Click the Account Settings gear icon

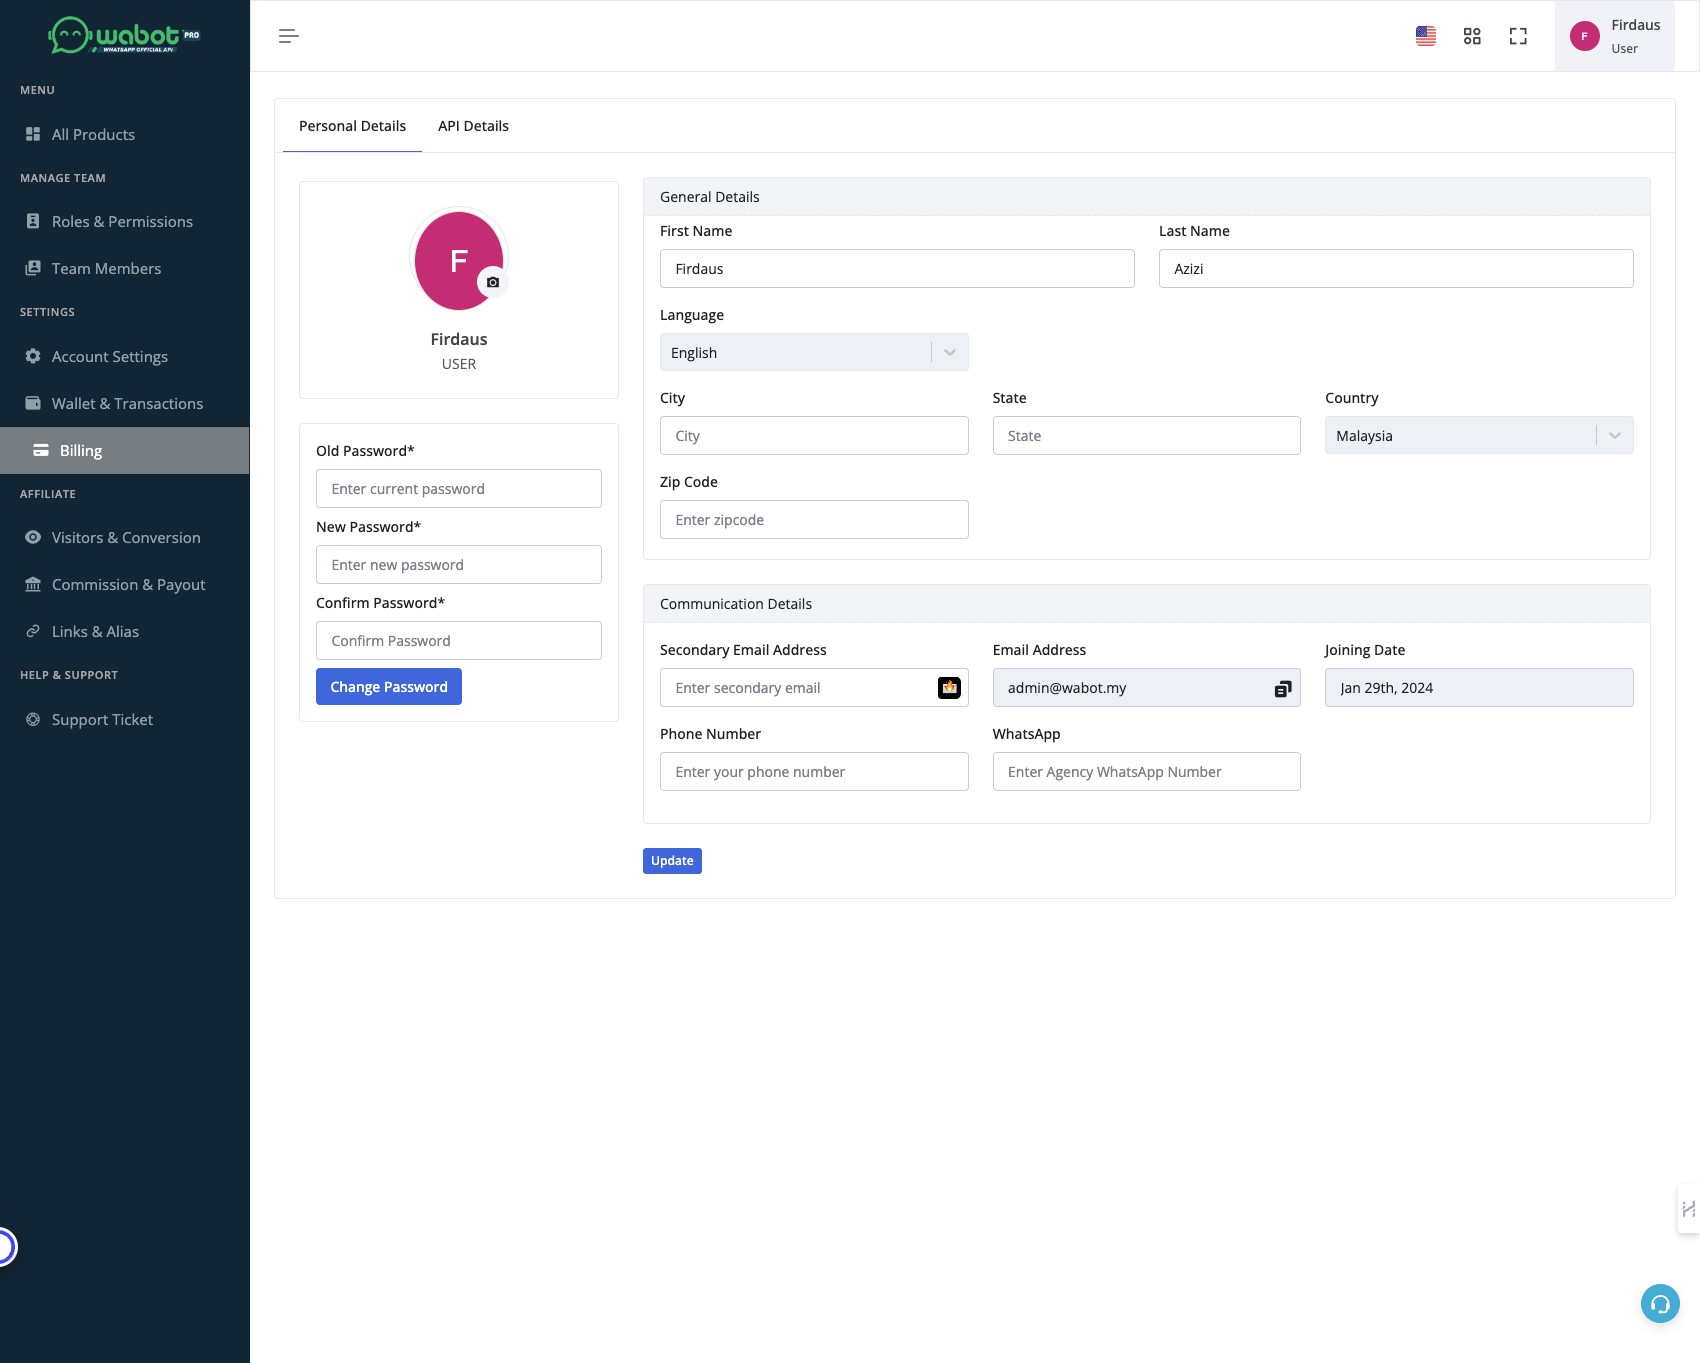(x=33, y=356)
